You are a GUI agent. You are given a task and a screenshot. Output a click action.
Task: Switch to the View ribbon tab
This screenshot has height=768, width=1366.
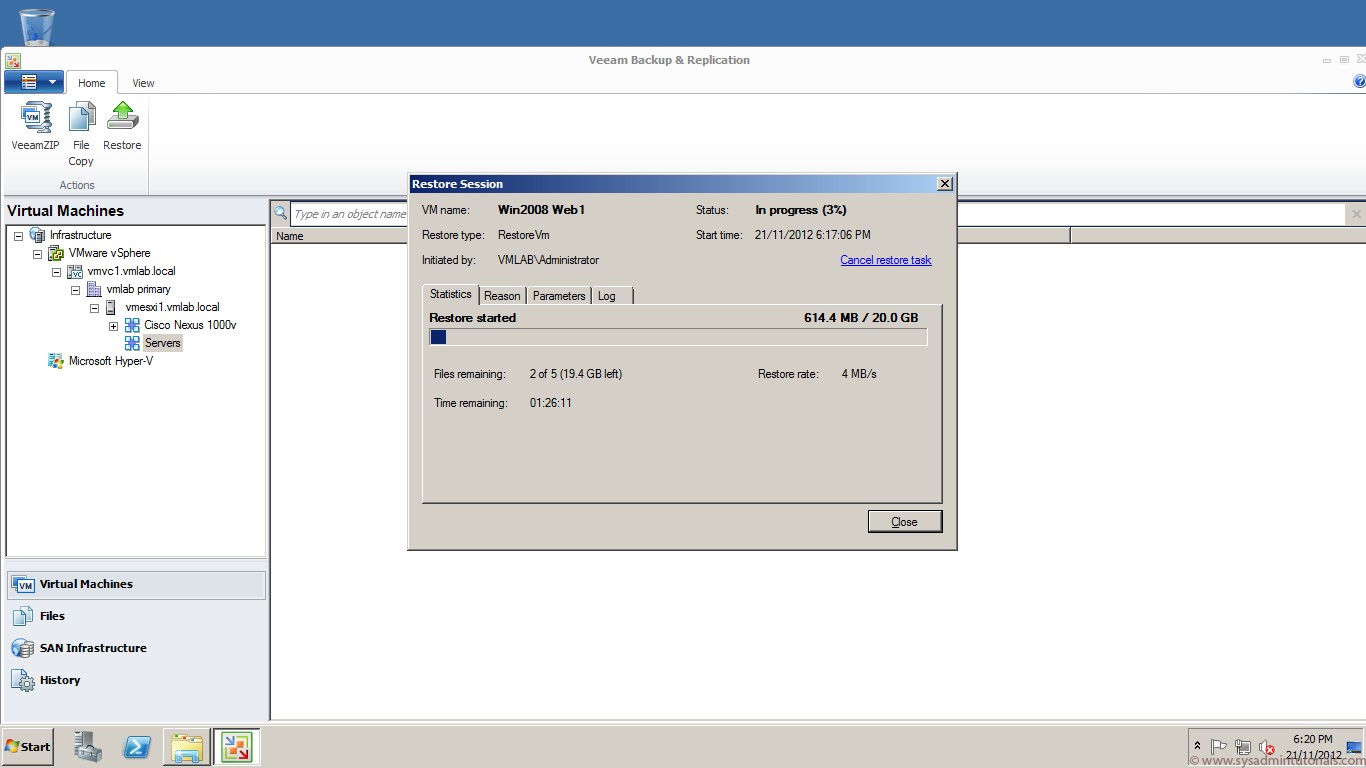[x=143, y=83]
